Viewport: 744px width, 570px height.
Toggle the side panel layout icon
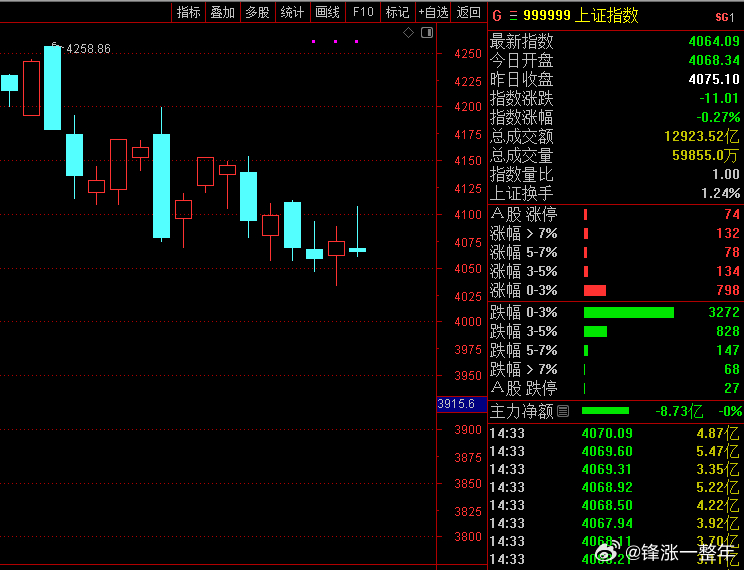pyautogui.click(x=427, y=33)
